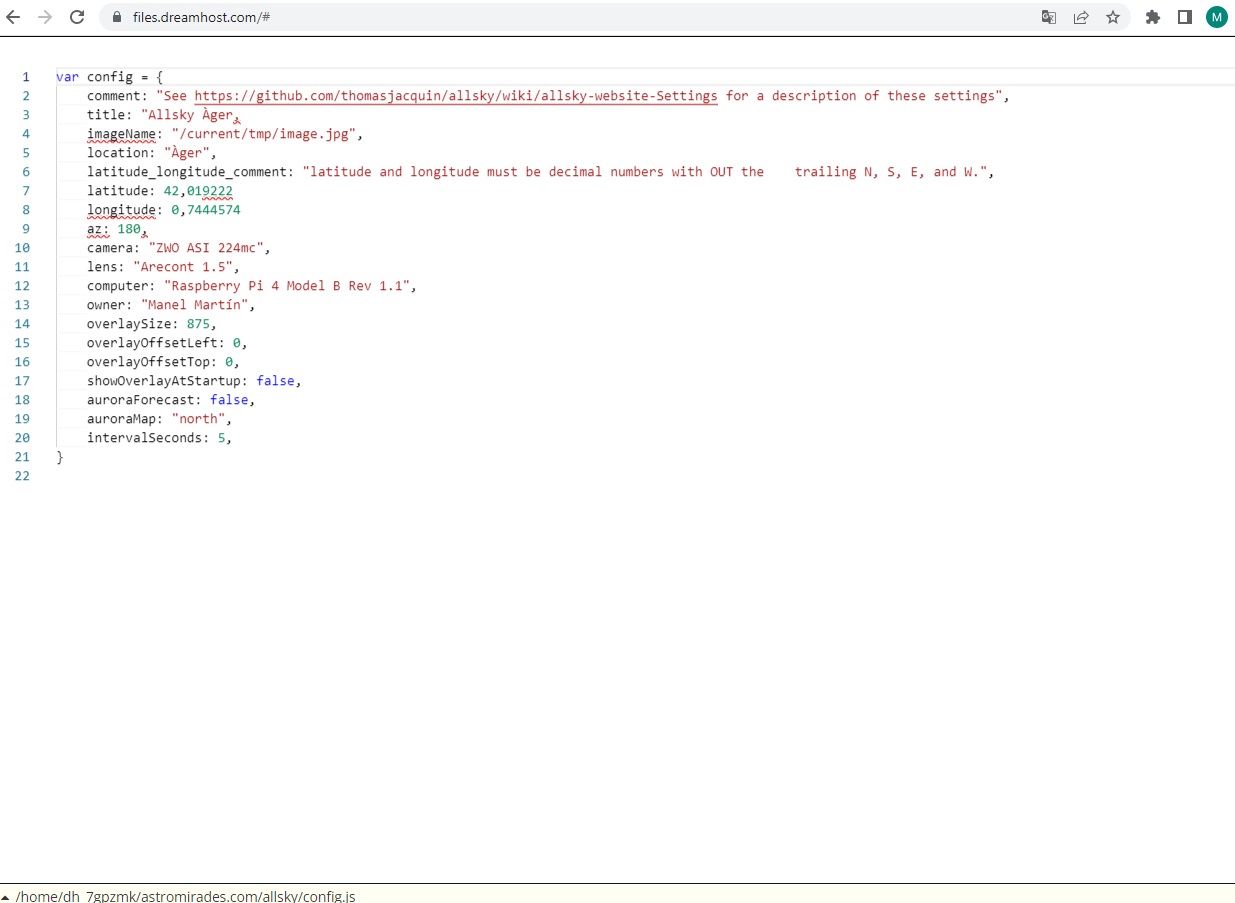Click lens value "Arecont 1.5"
Image resolution: width=1235 pixels, height=903 pixels.
[183, 267]
